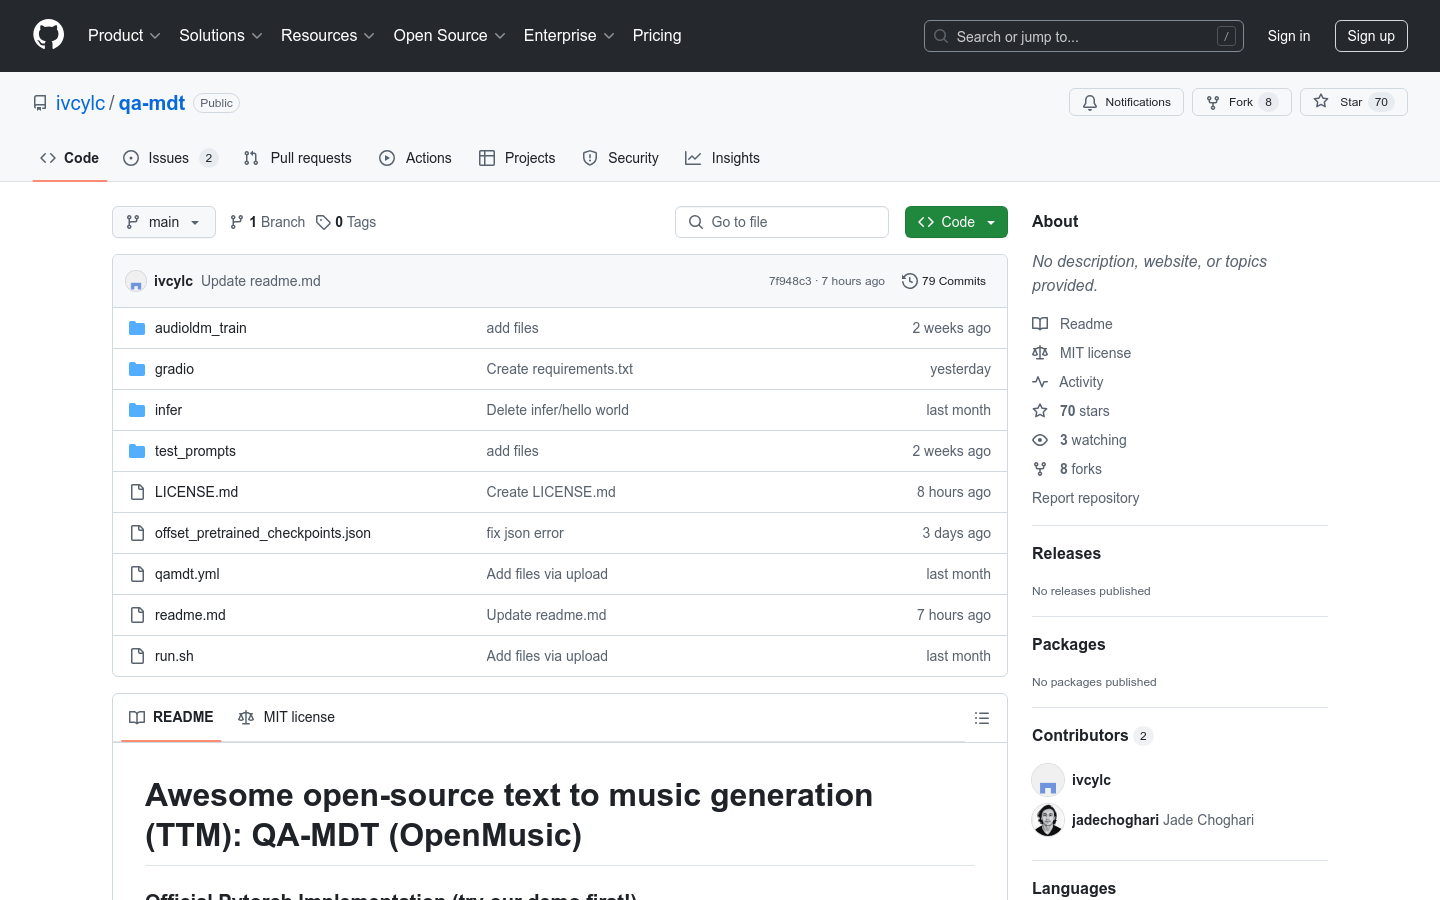Click the branch icon next to 1 Branch
This screenshot has height=900, width=1440.
[x=237, y=222]
